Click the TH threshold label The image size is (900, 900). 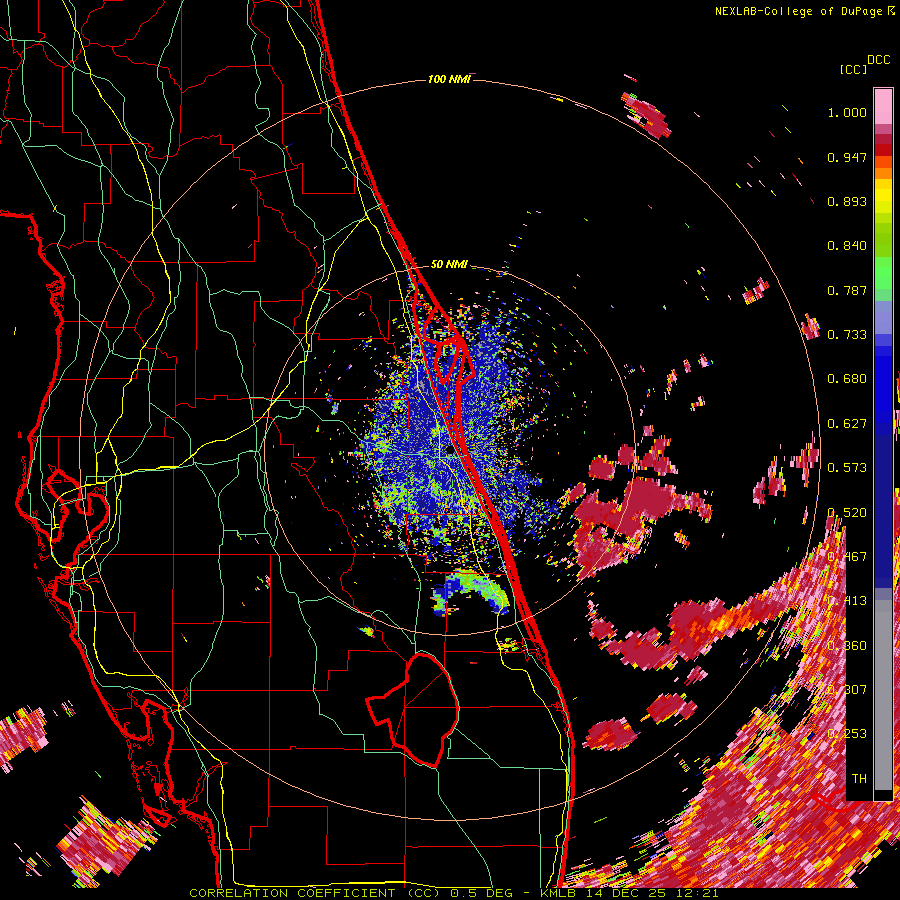859,779
